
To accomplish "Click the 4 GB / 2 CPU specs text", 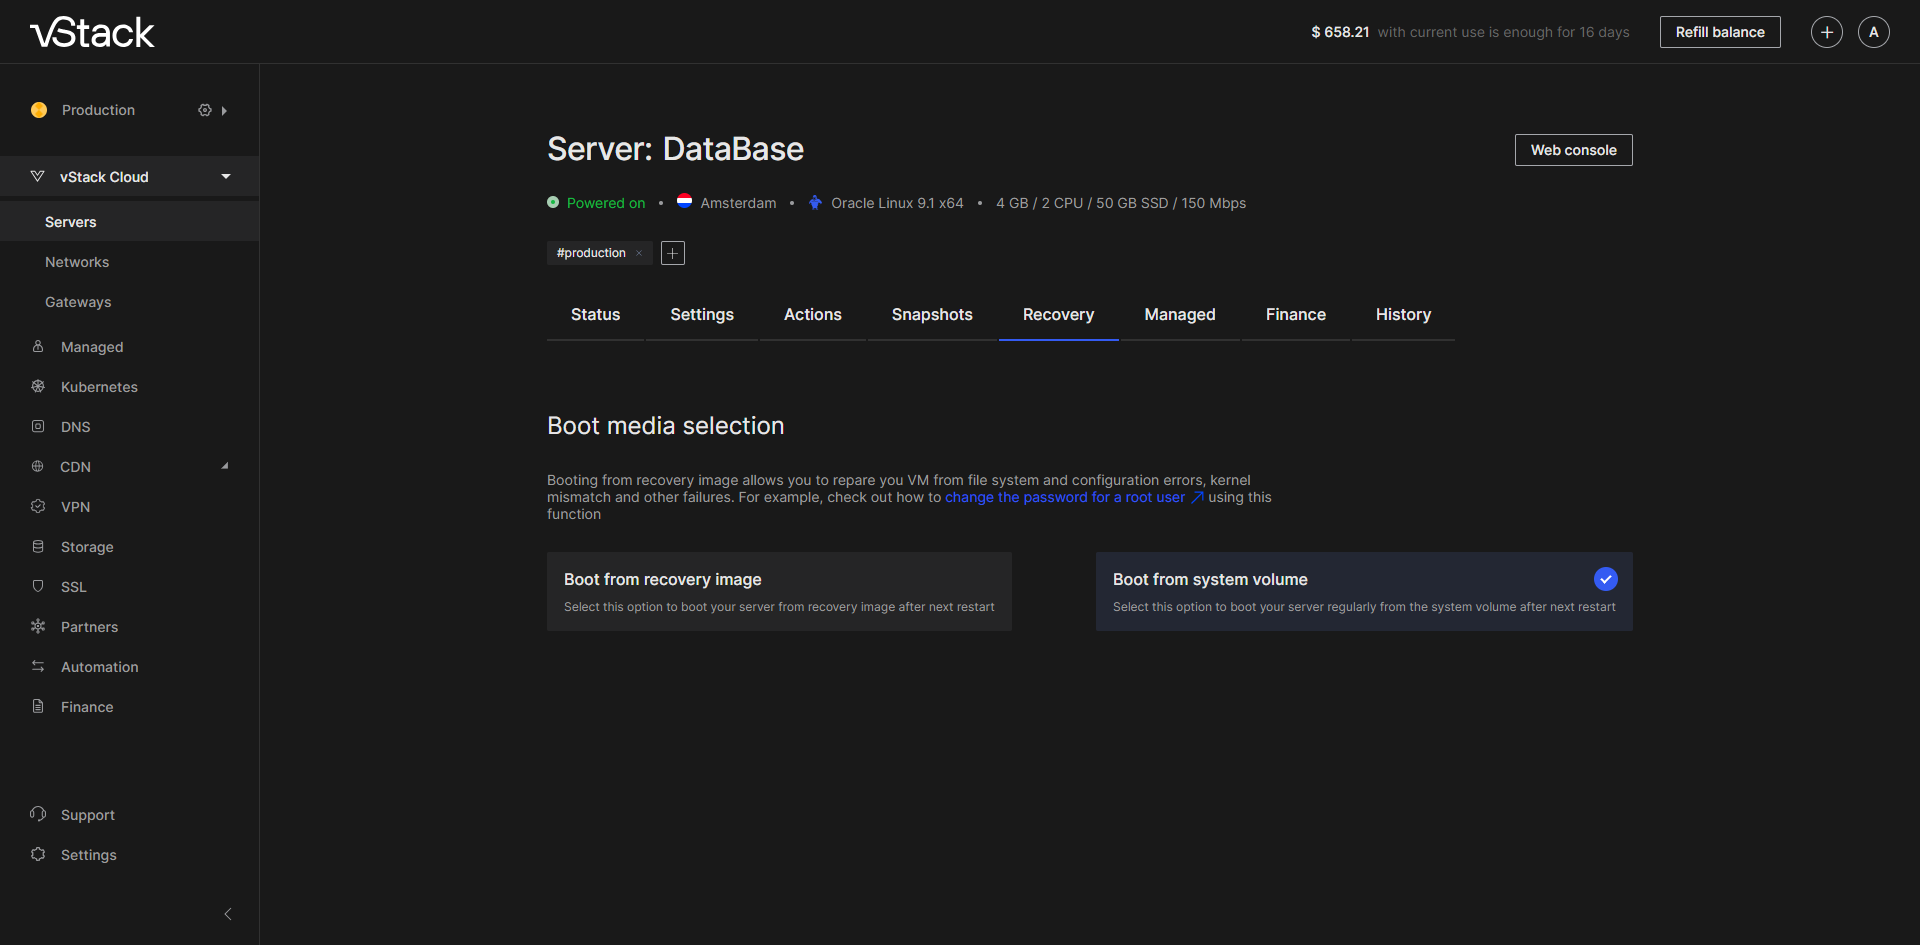I will 1121,203.
